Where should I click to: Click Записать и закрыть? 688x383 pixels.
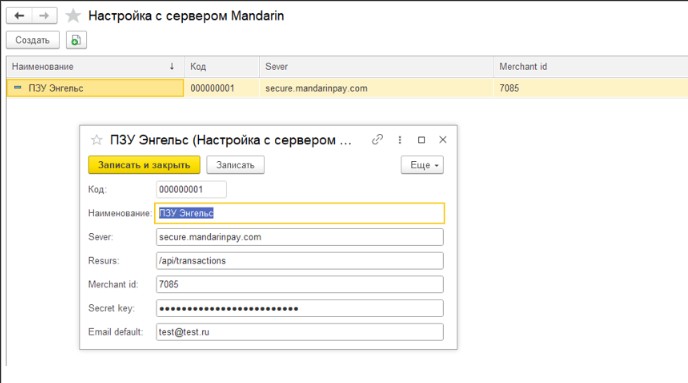click(144, 165)
